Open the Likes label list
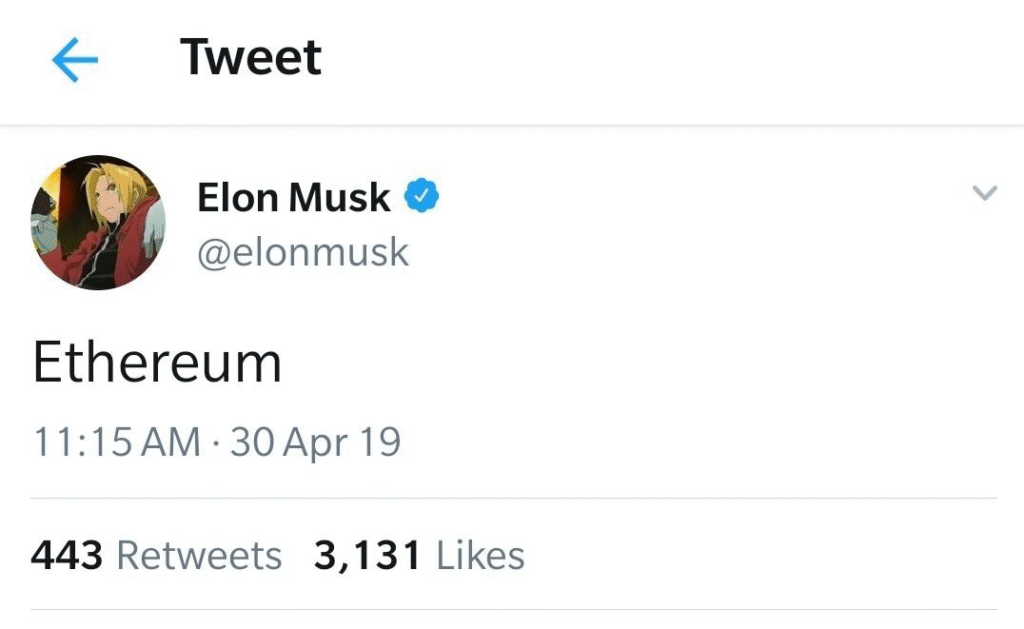 pyautogui.click(x=480, y=554)
